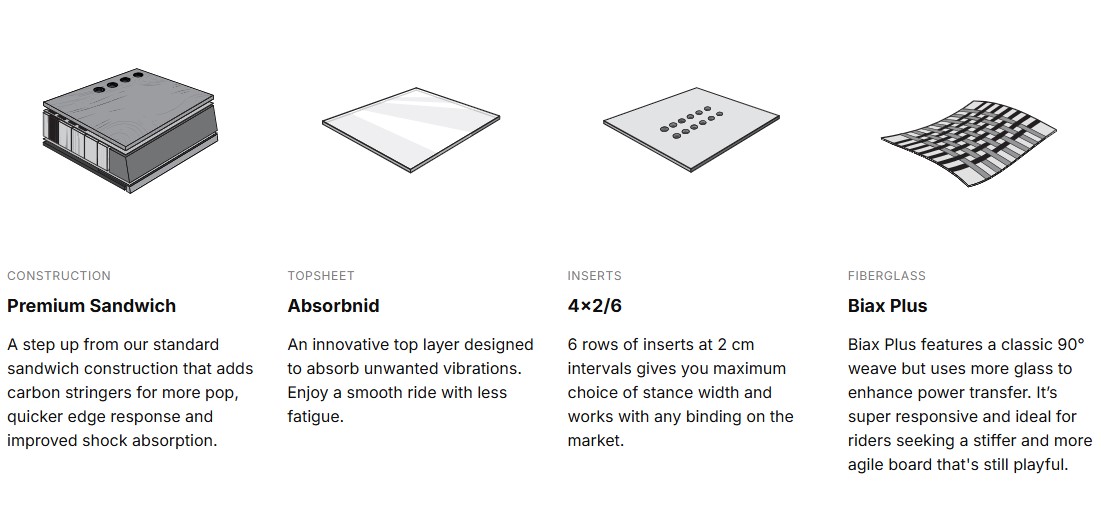Click the CONSTRUCTION category label

(59, 276)
